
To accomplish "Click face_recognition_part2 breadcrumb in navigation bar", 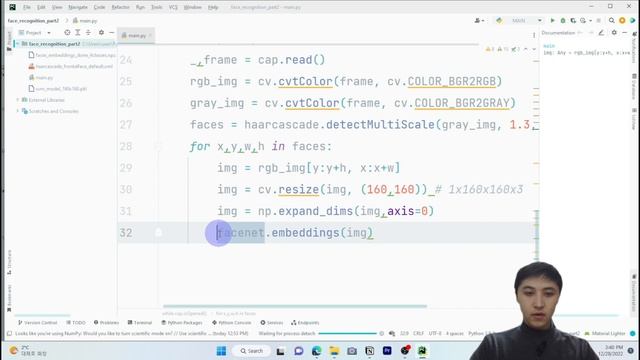I will point(33,20).
